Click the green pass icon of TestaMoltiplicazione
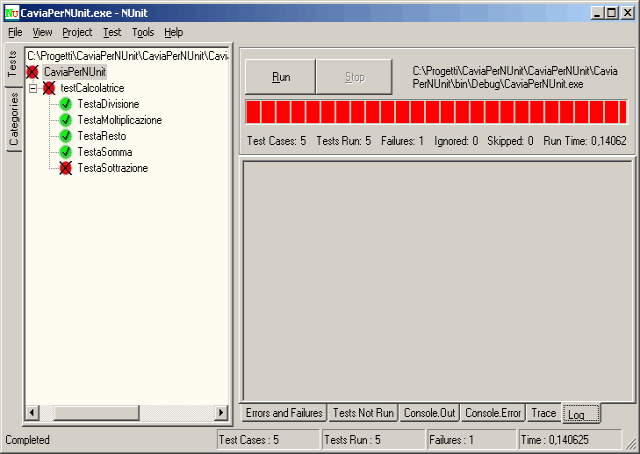 tap(65, 120)
